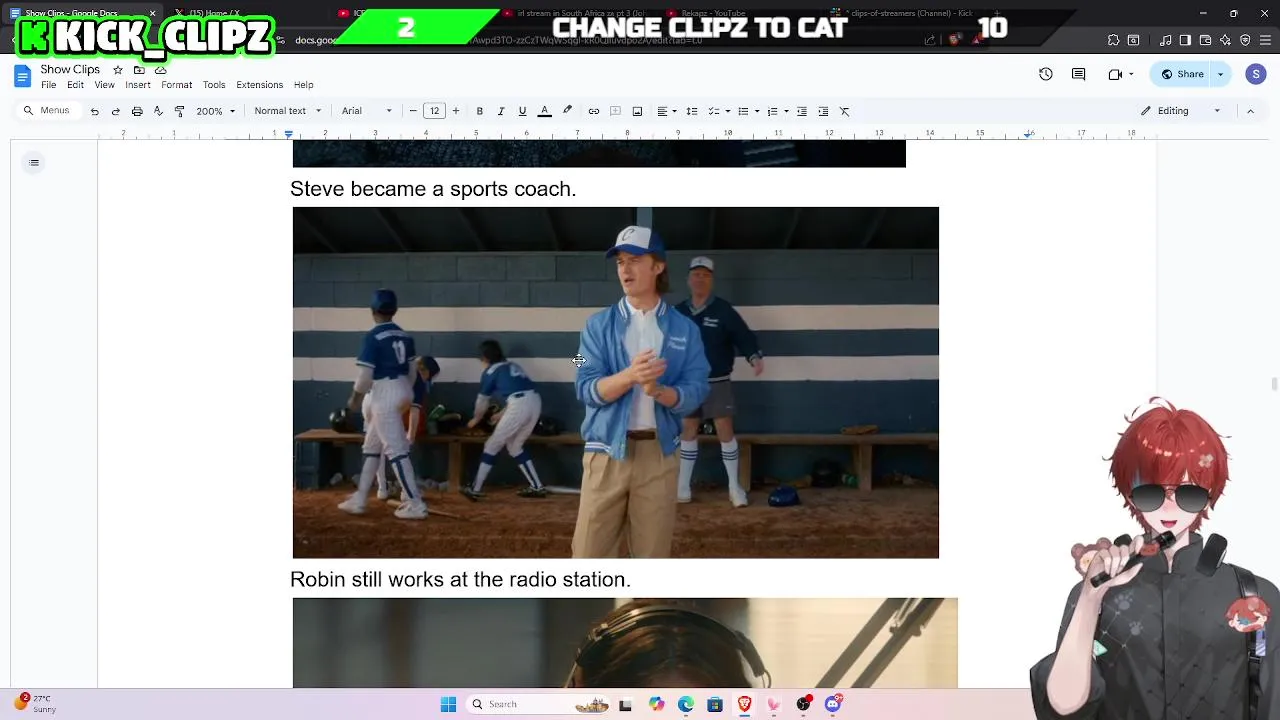
Task: Insert image using toolbar picture icon
Action: point(637,111)
